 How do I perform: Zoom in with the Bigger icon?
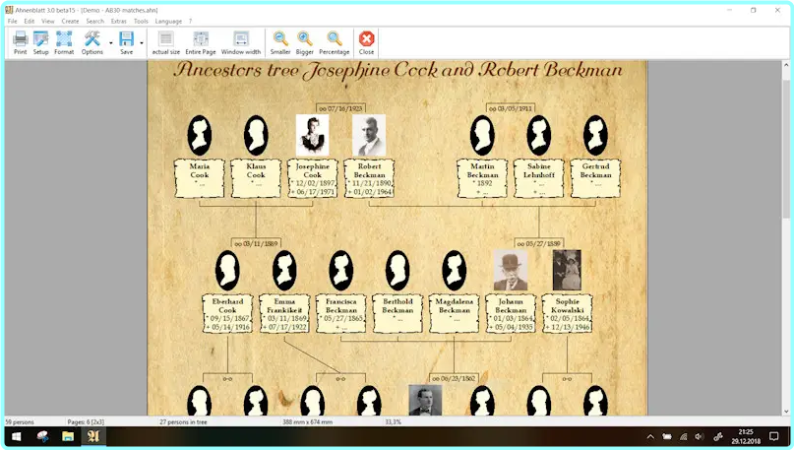click(x=305, y=40)
